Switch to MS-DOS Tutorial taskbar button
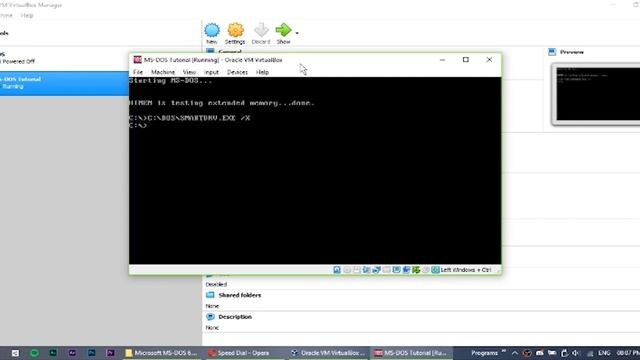640x360 pixels. click(411, 353)
